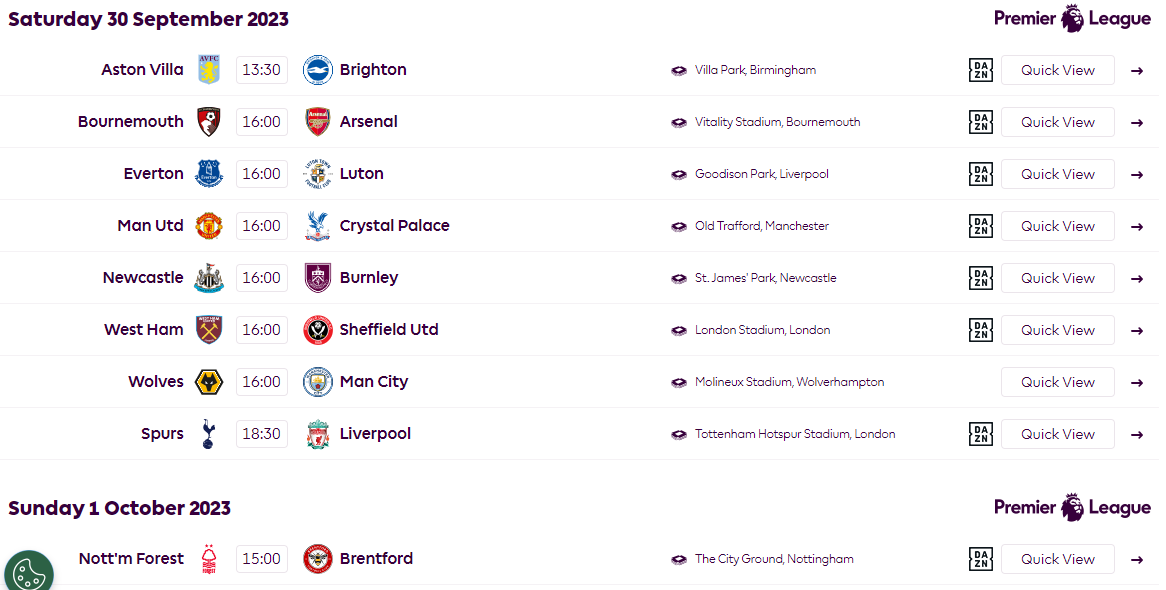This screenshot has height=590, width=1166.
Task: Click DAZN broadcaster icon for Spurs match
Action: [981, 435]
